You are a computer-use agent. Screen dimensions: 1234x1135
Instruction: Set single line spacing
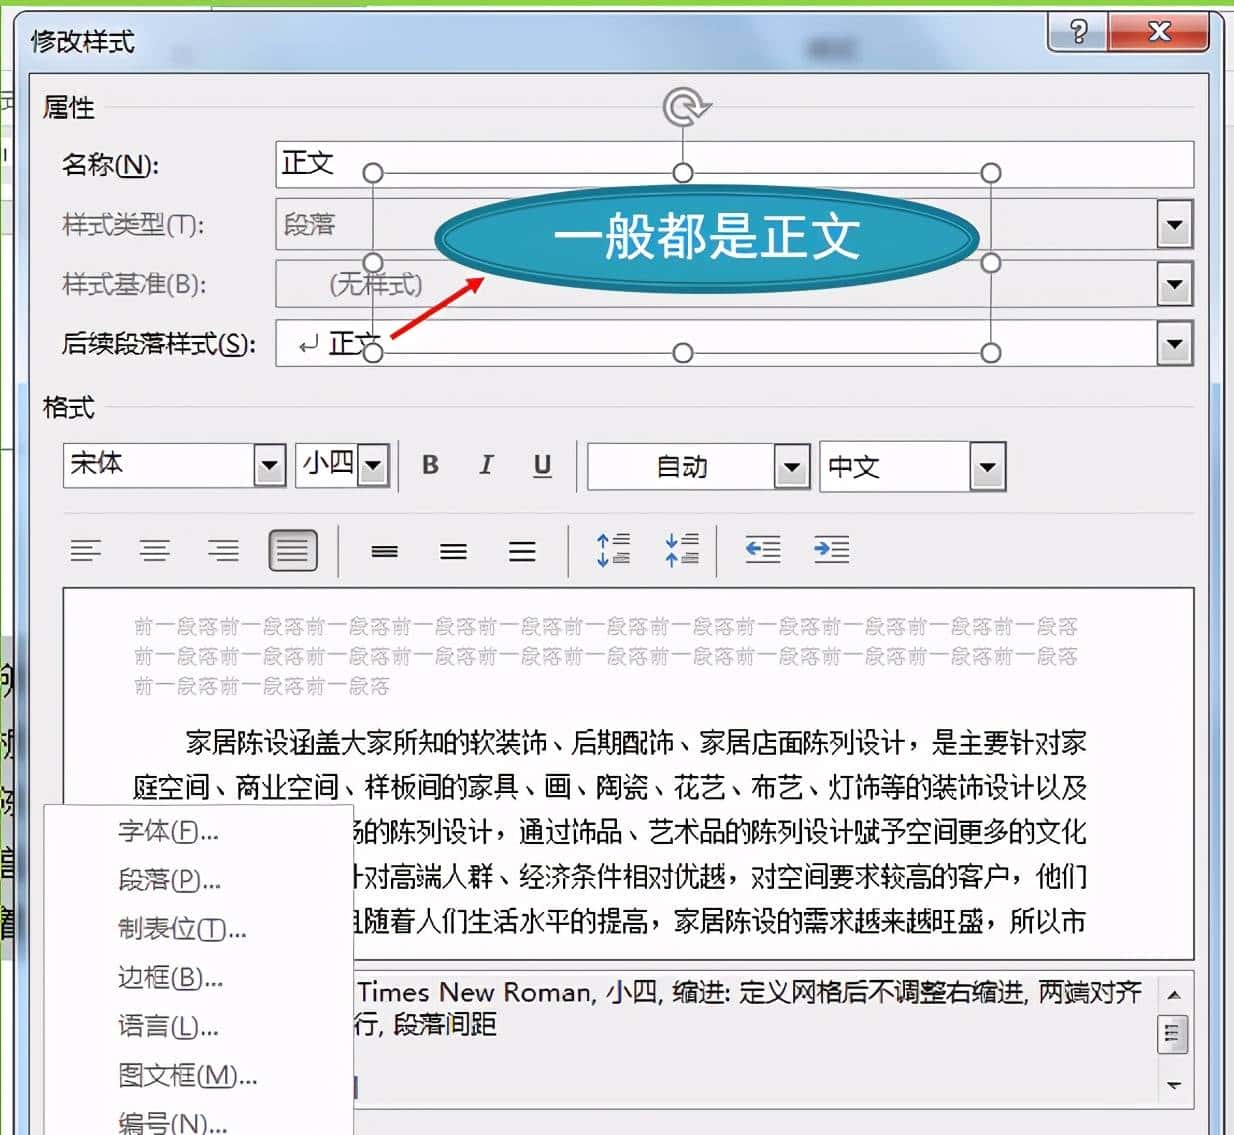pyautogui.click(x=384, y=550)
